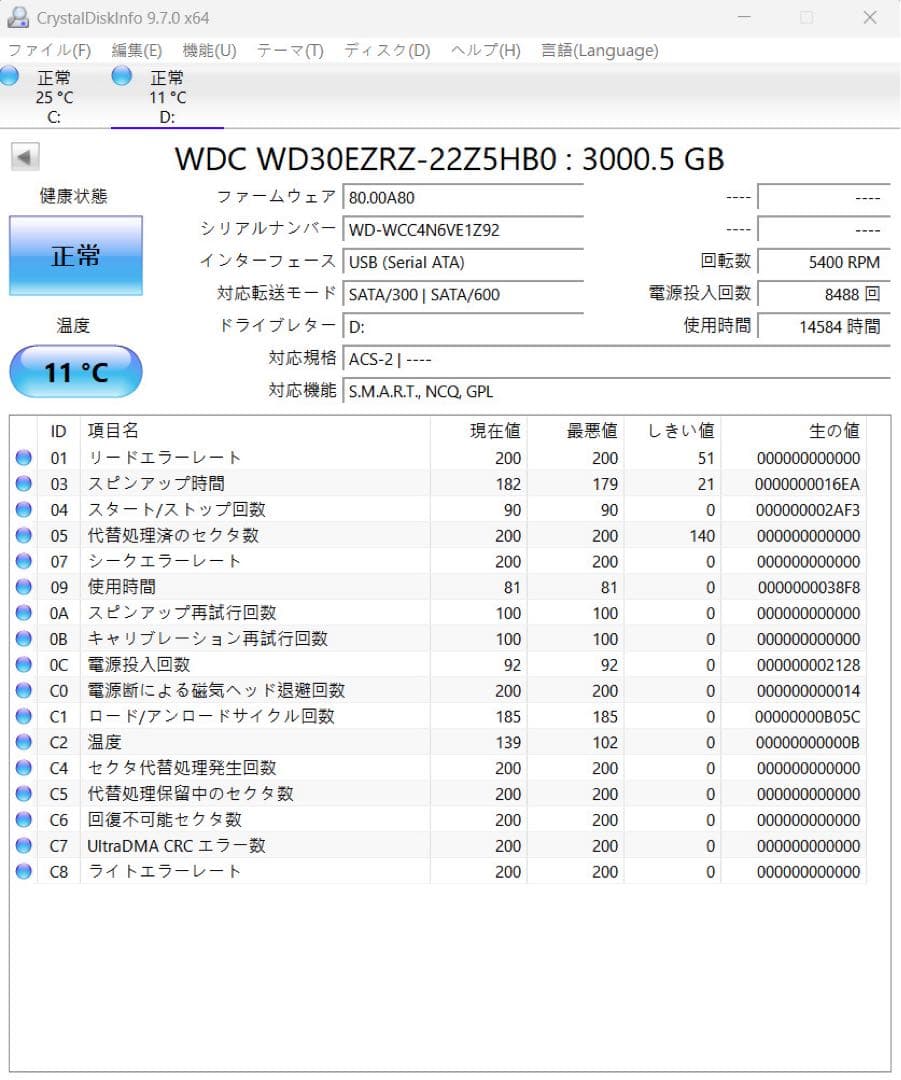Click status orb for ID 0A スピンアップ再試行回数
901x1080 pixels.
pos(23,613)
